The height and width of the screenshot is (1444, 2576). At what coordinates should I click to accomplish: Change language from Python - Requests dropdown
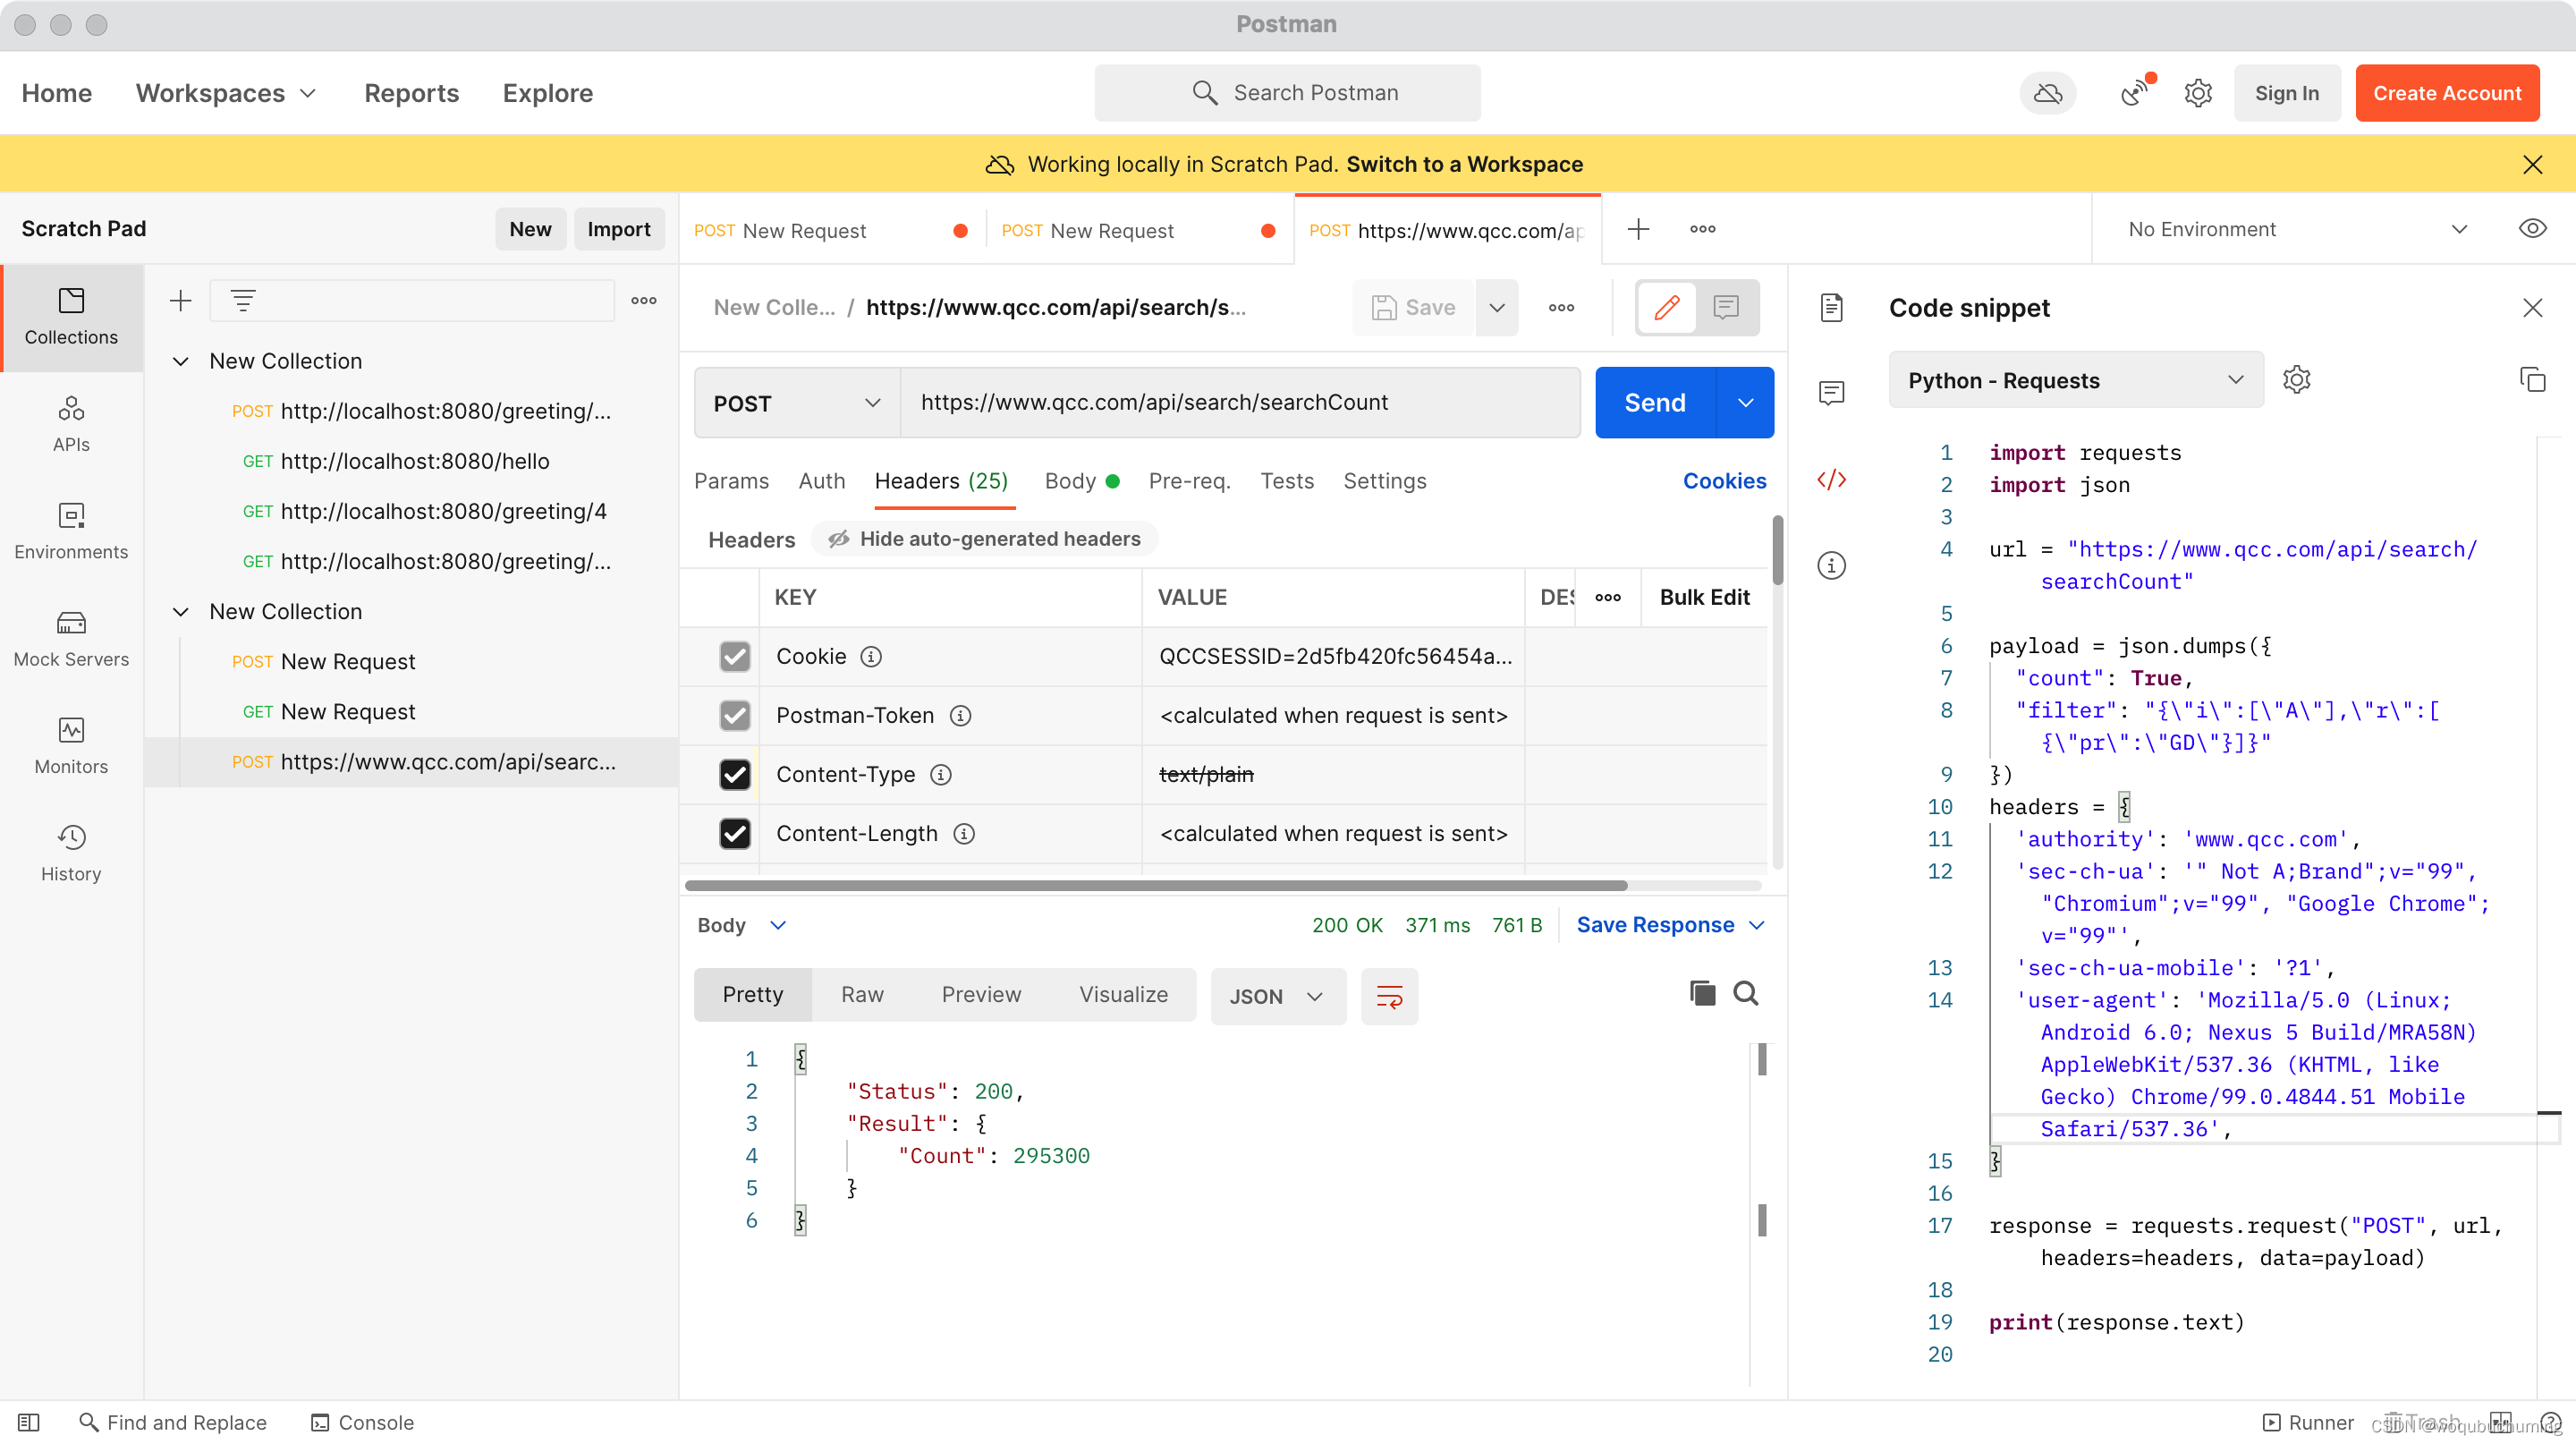pos(2075,380)
